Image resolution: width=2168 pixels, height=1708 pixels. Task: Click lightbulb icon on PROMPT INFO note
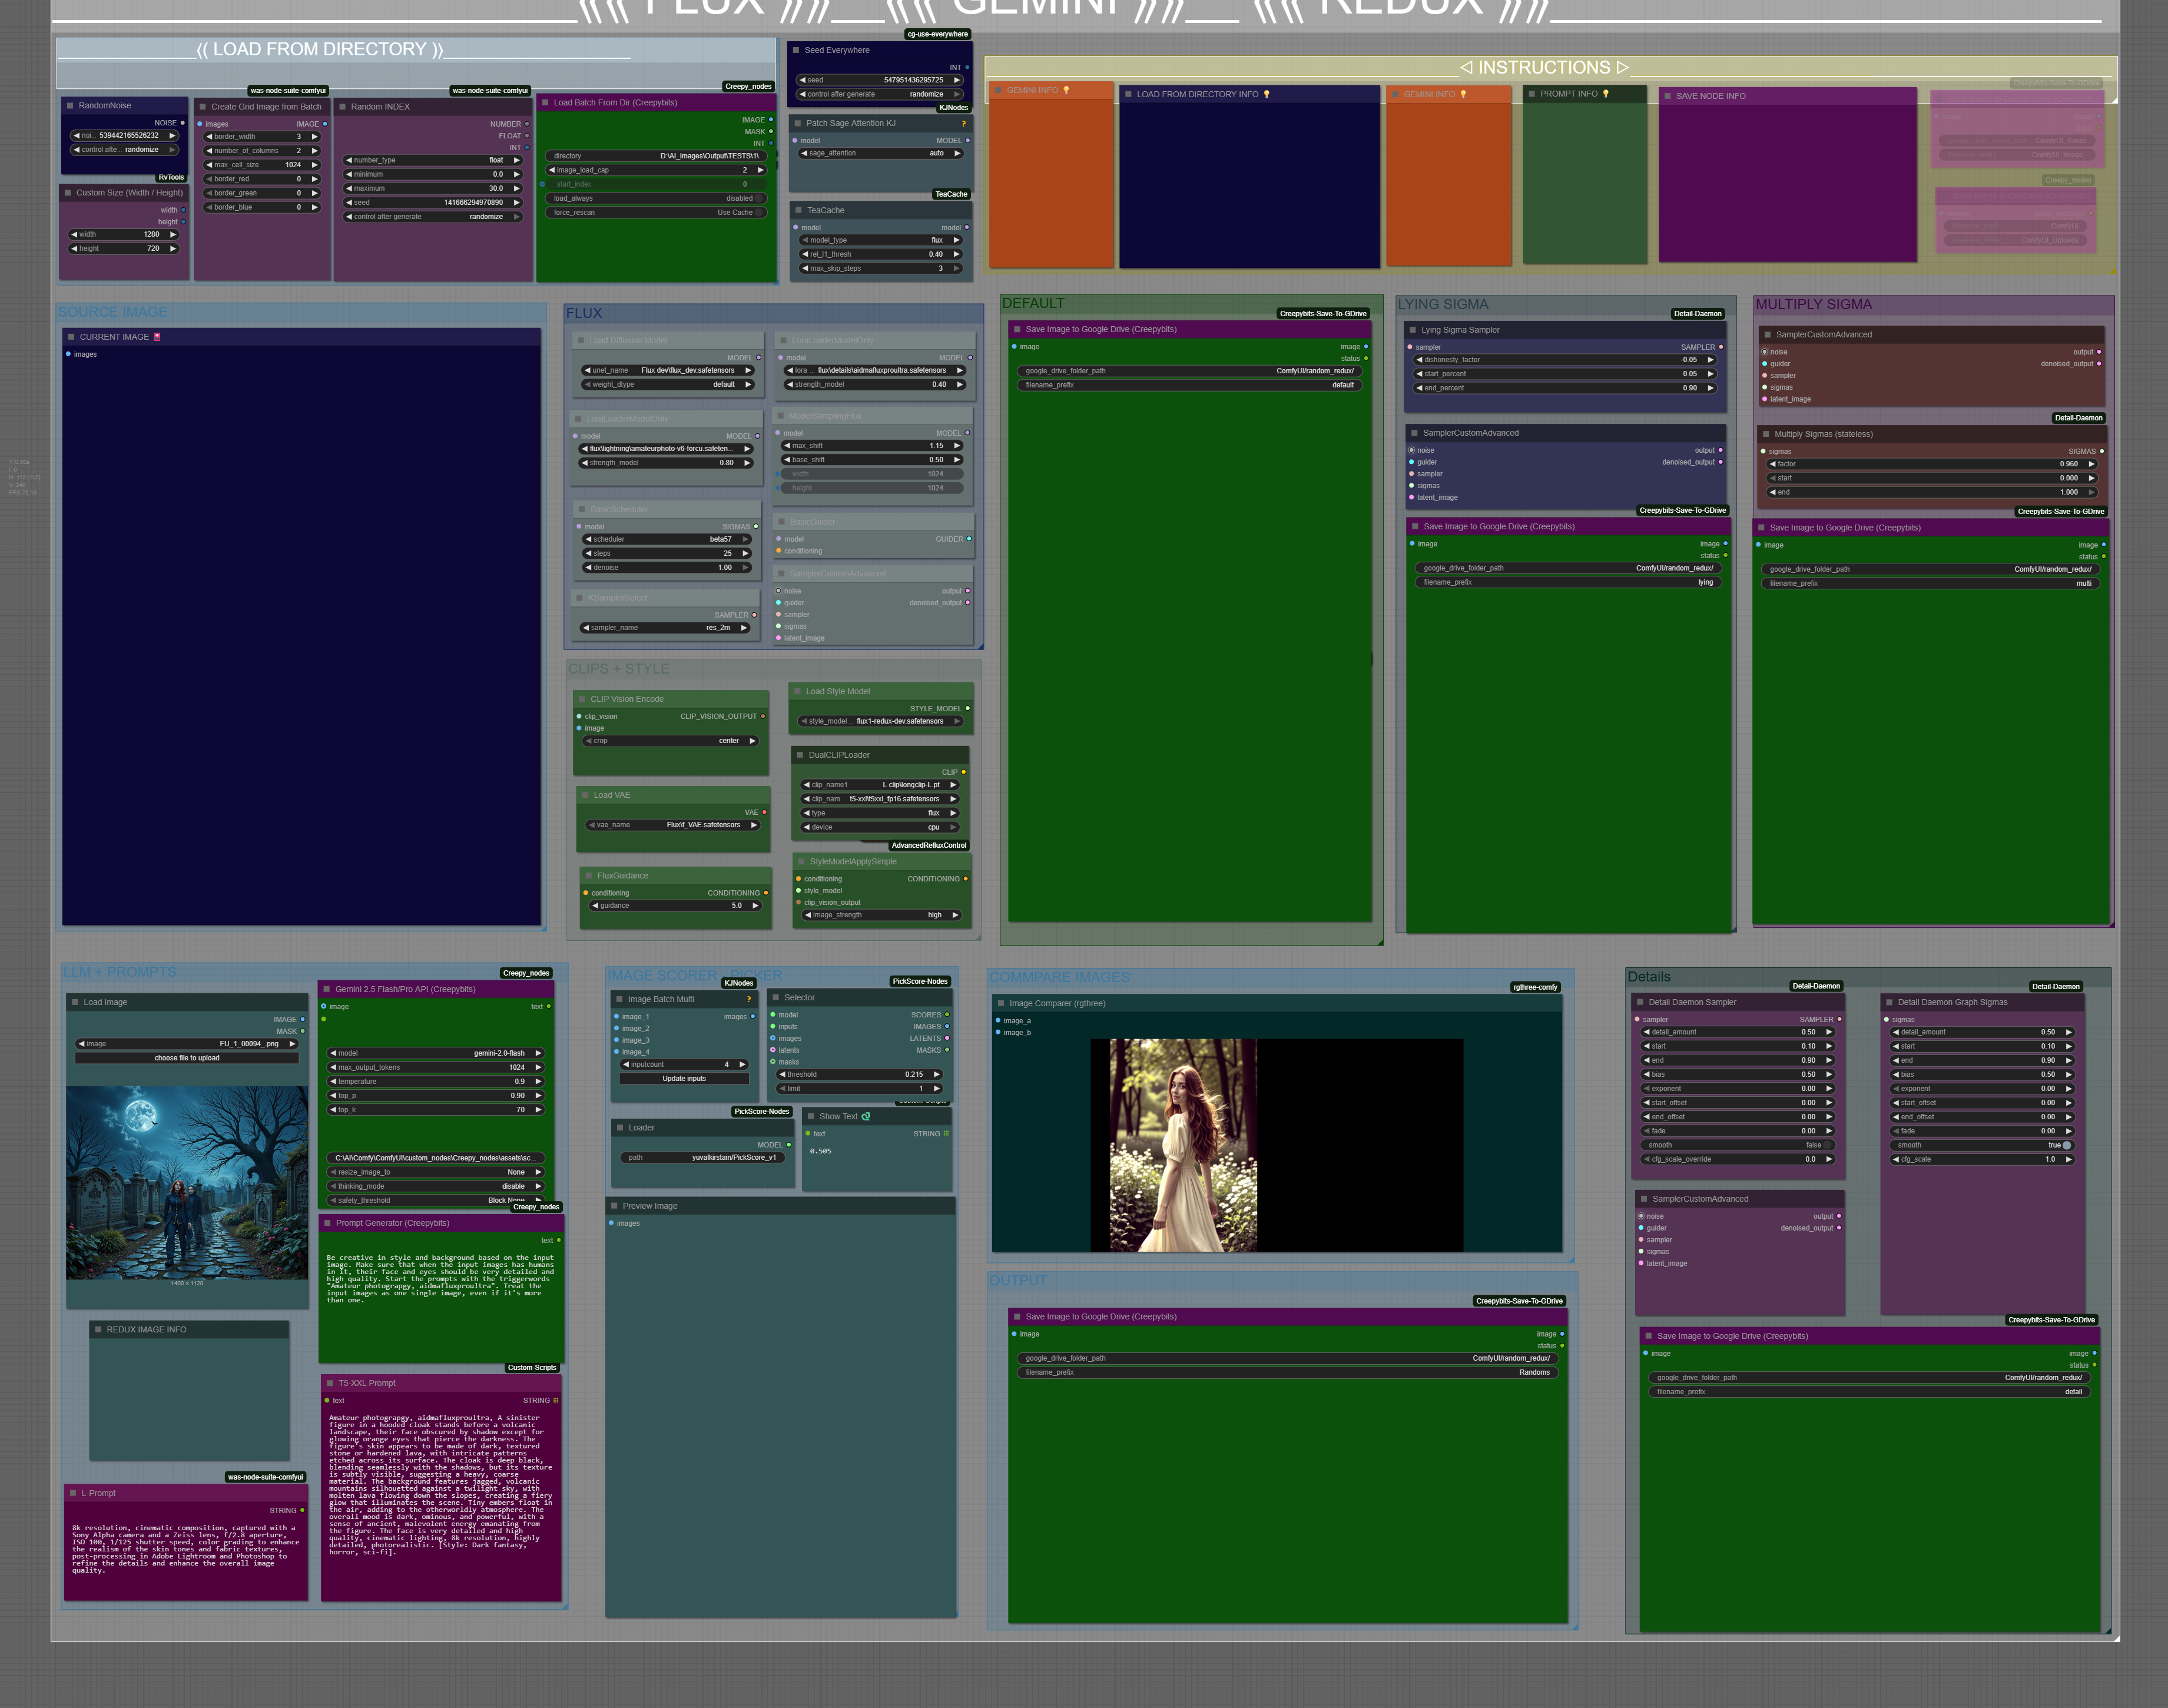(1606, 94)
